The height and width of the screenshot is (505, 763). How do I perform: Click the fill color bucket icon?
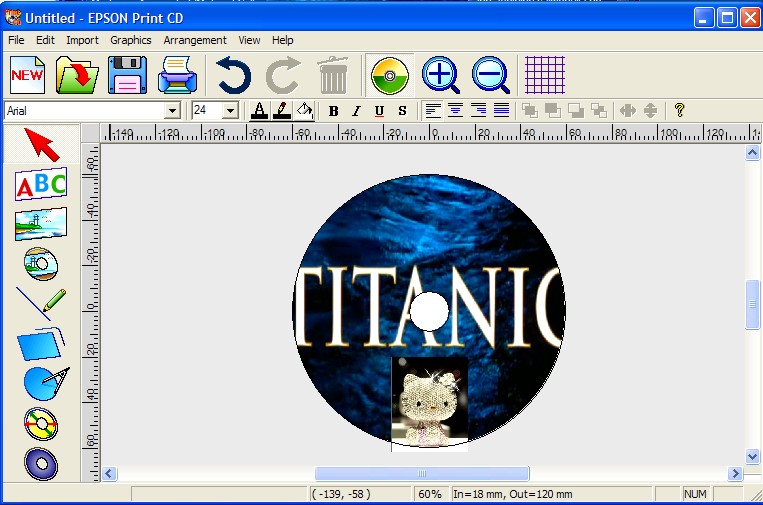click(x=305, y=111)
